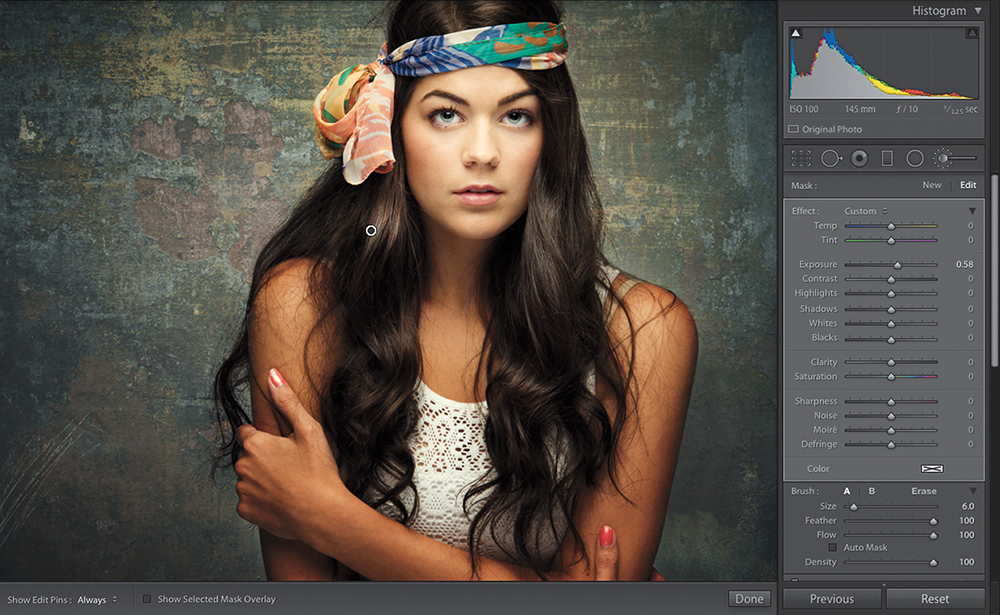Switch to brush B

(871, 491)
